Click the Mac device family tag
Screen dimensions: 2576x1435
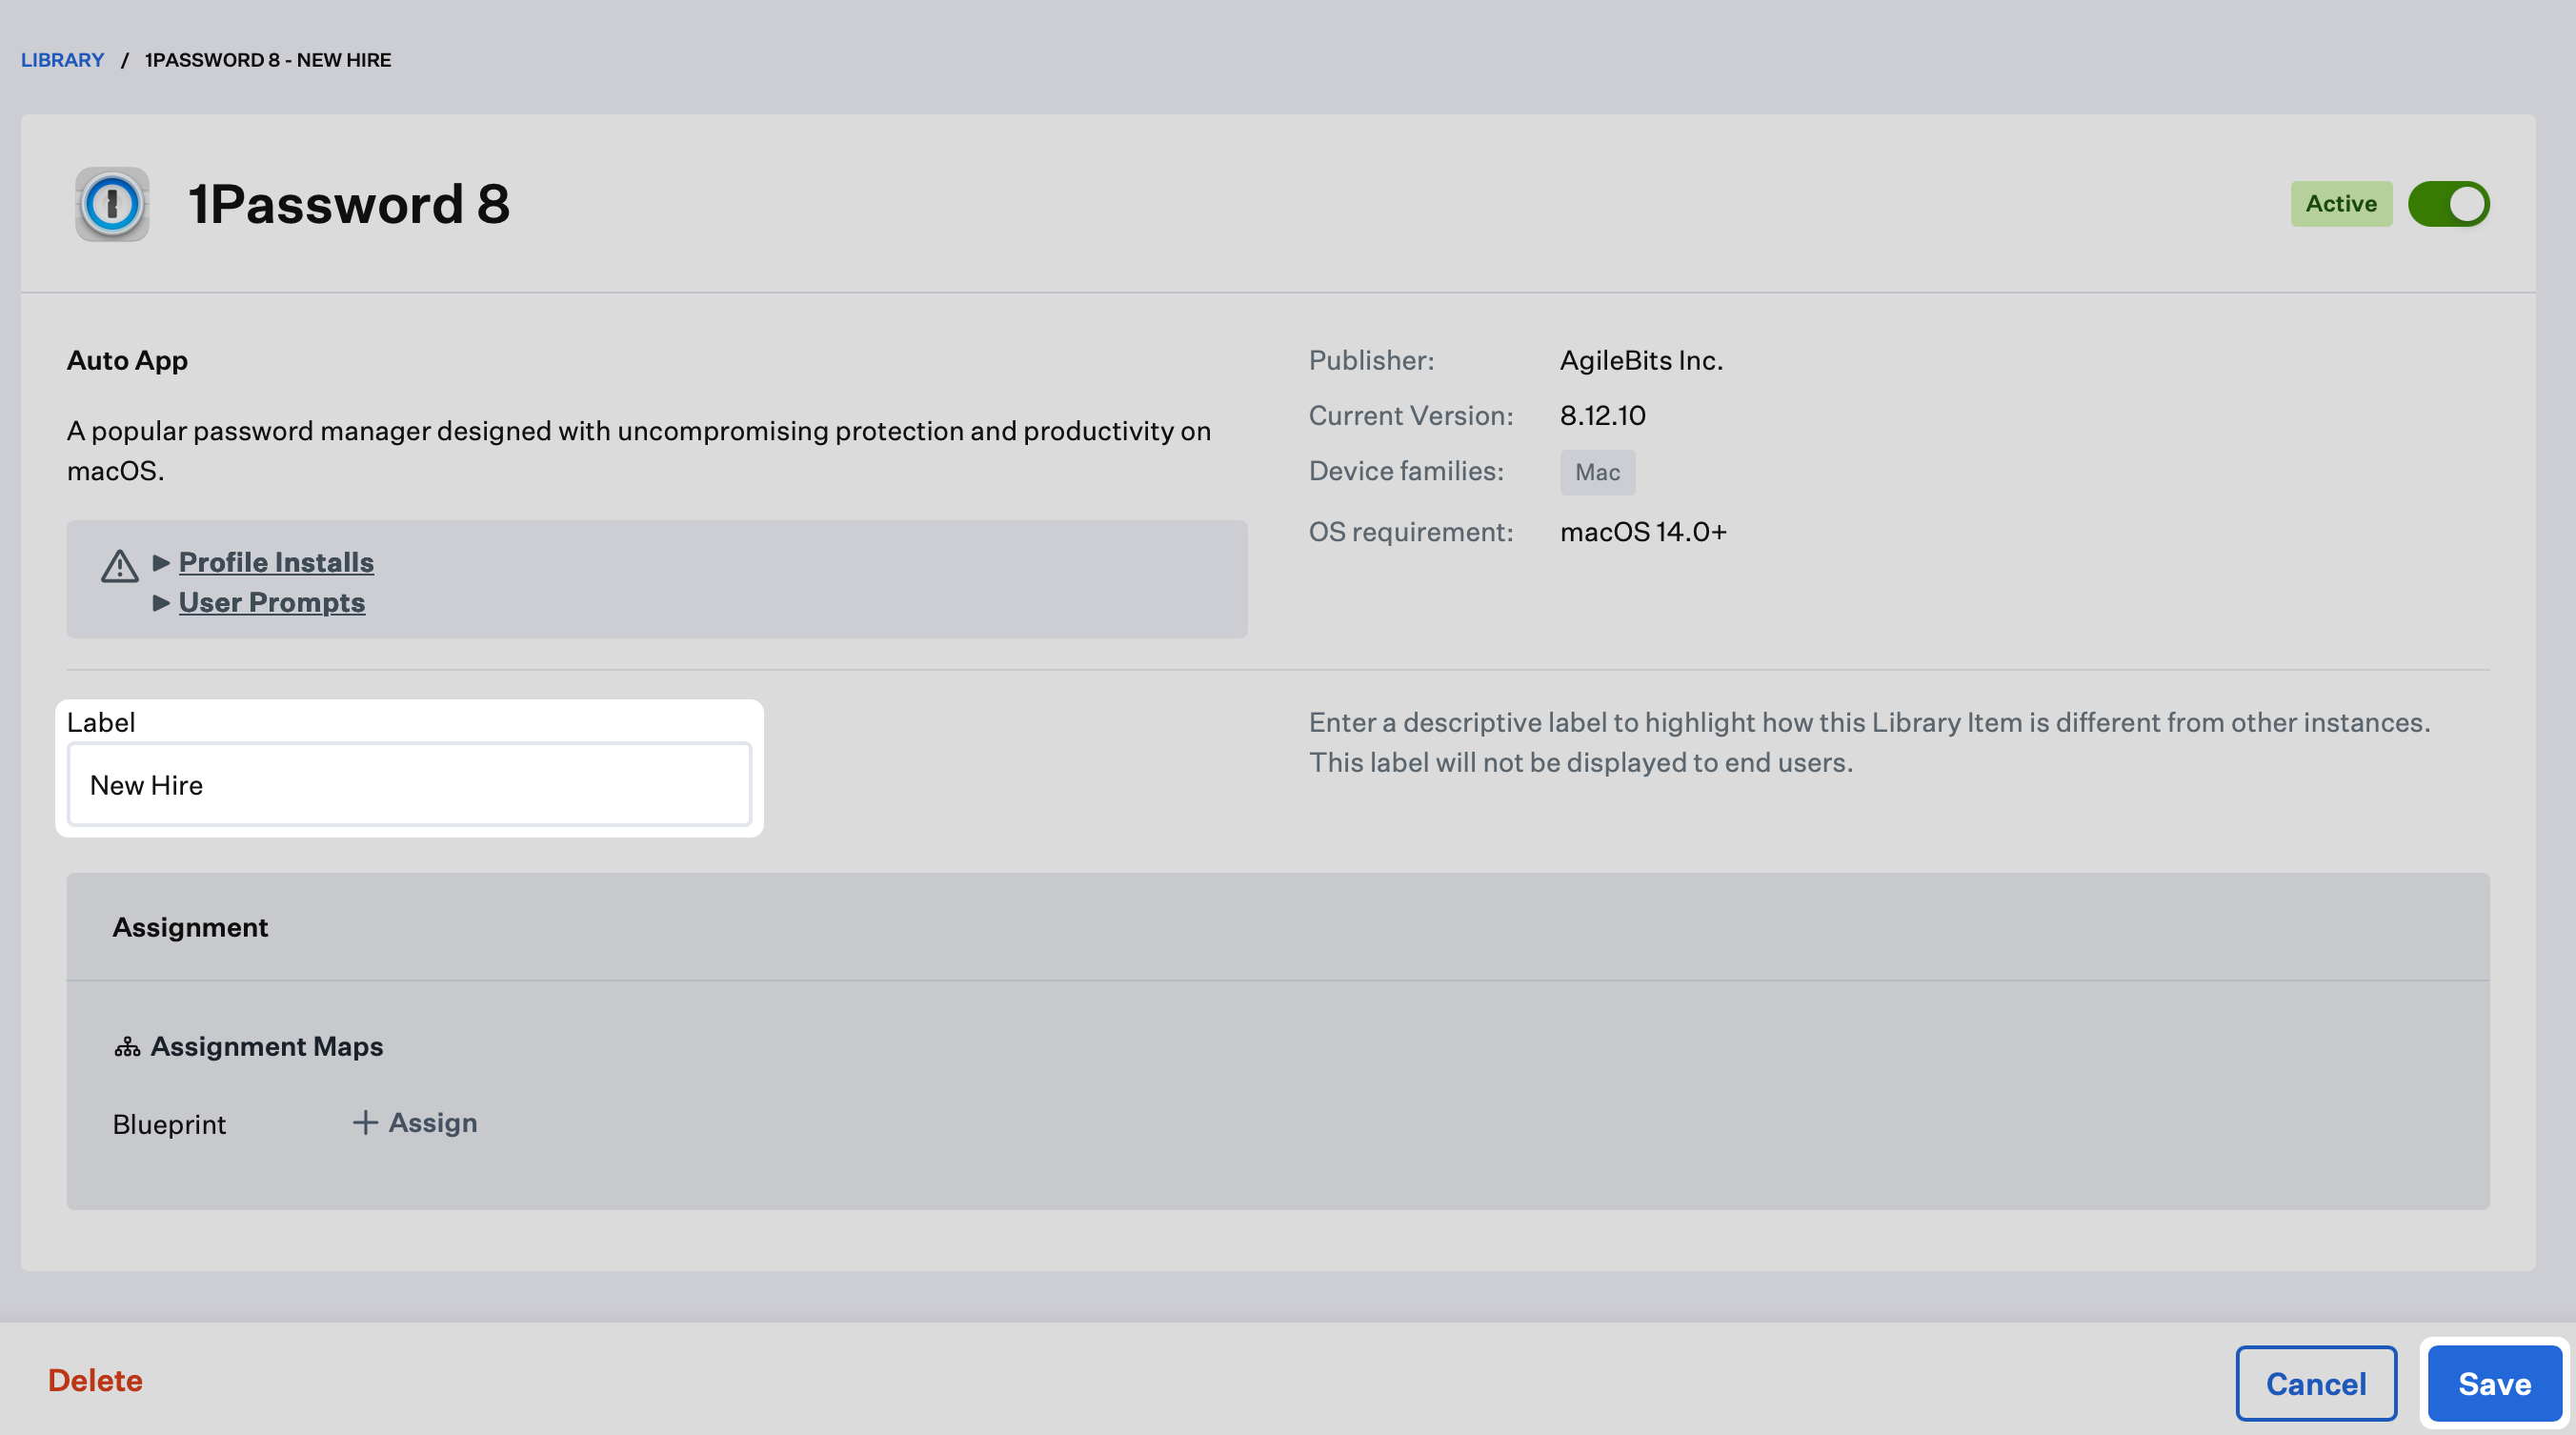point(1597,472)
